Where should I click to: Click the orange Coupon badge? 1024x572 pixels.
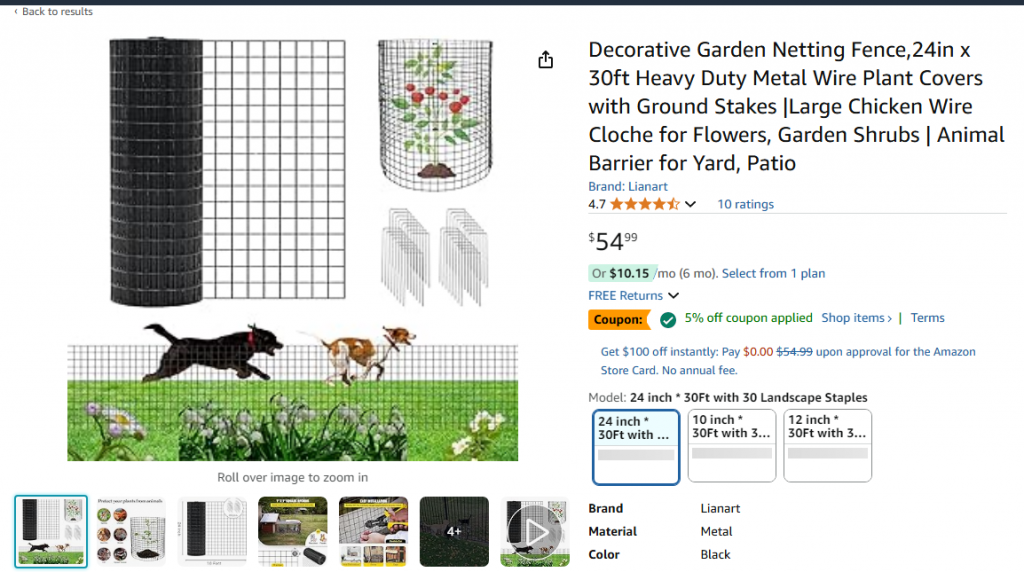coord(618,320)
